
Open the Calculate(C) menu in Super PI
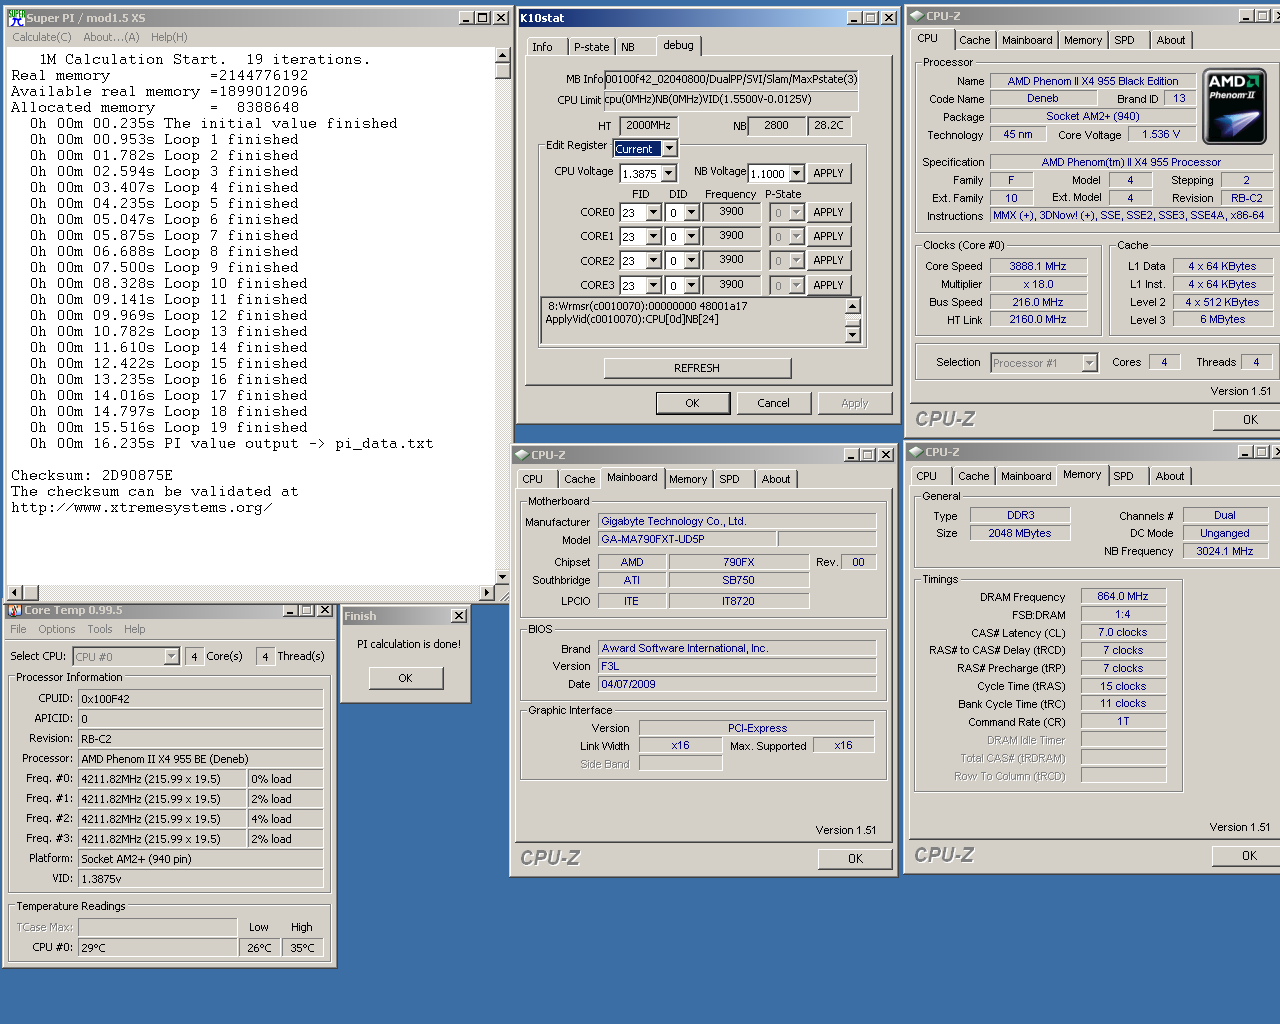pos(42,37)
